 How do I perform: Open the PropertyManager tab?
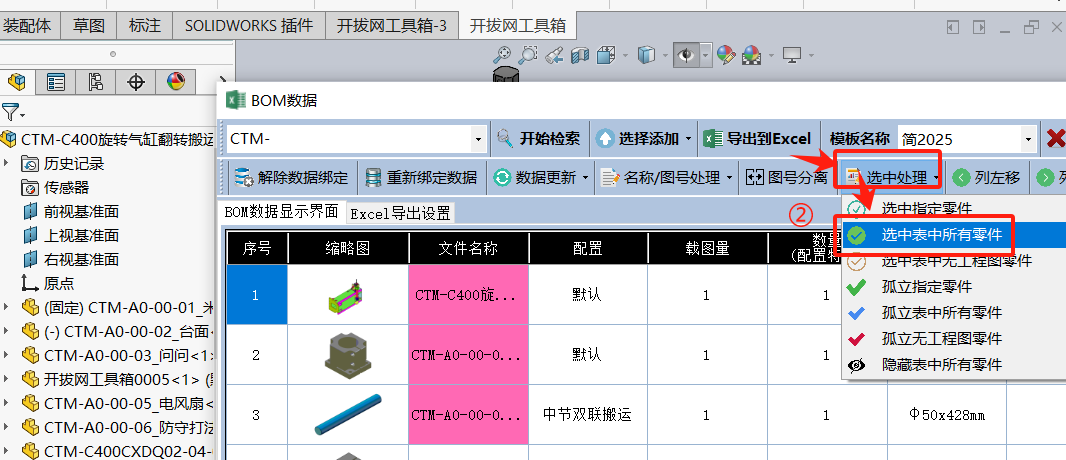[x=56, y=83]
